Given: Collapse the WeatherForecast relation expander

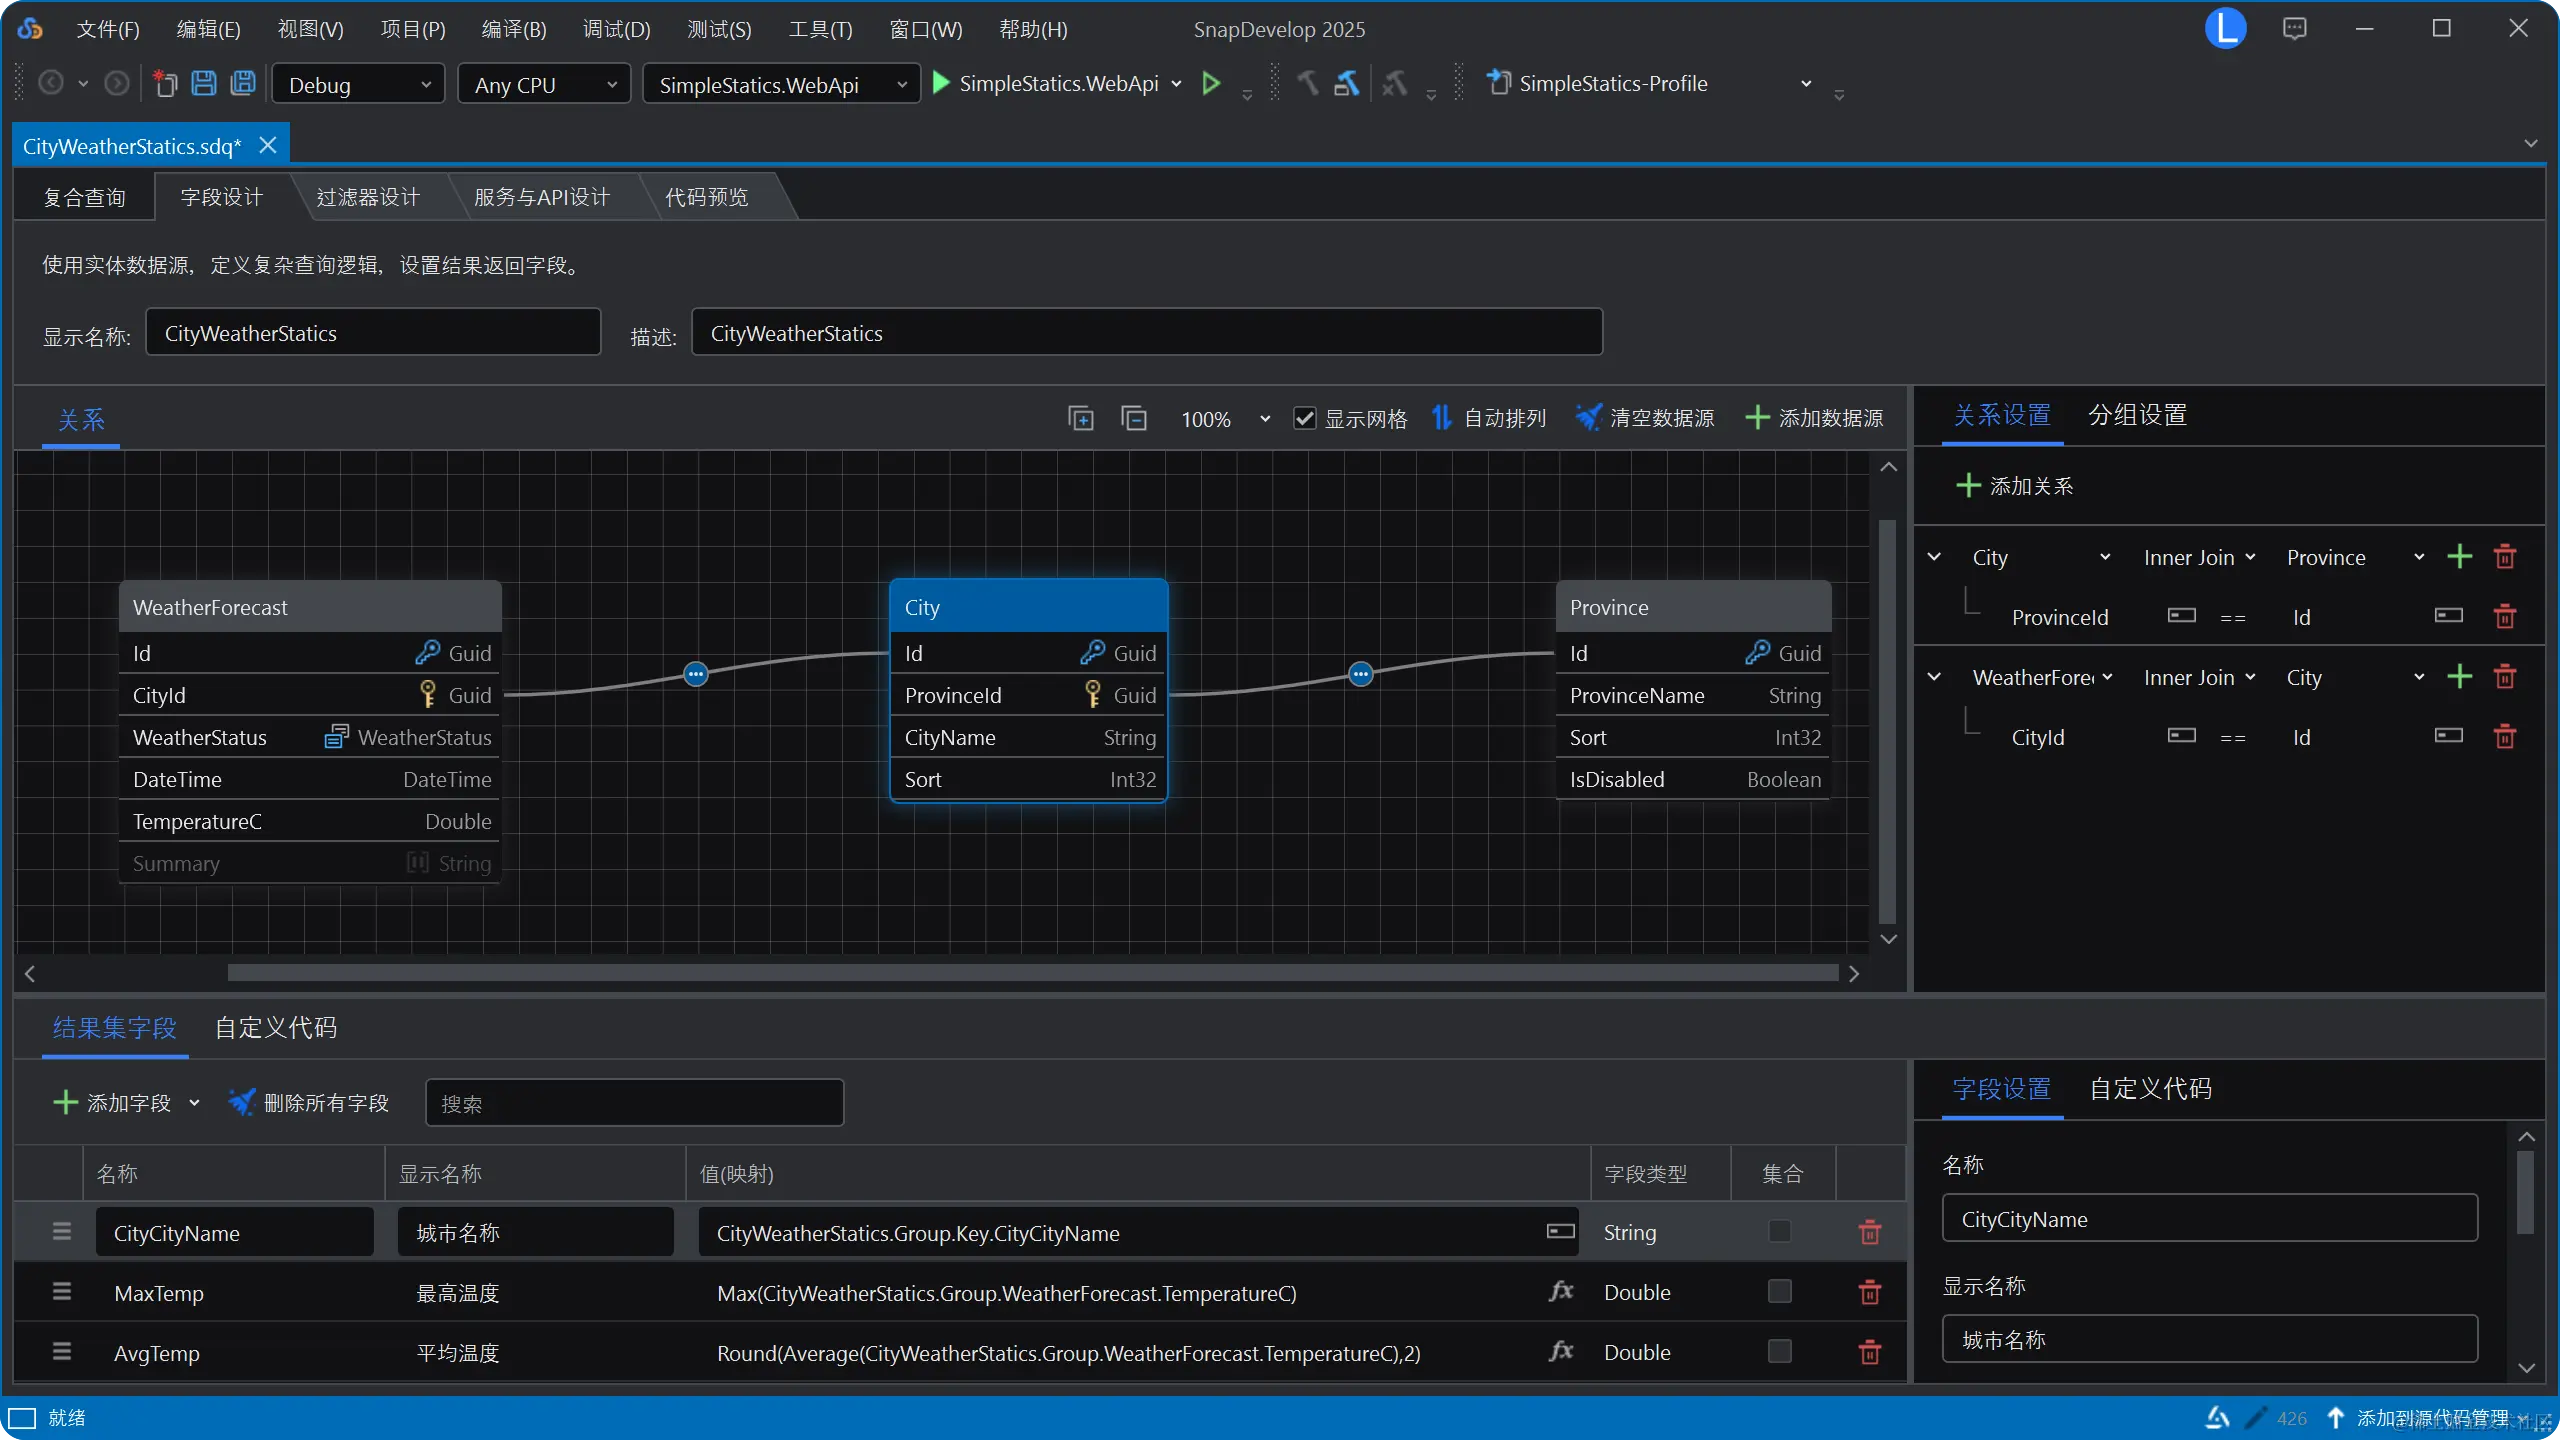Looking at the screenshot, I should click(x=1934, y=677).
